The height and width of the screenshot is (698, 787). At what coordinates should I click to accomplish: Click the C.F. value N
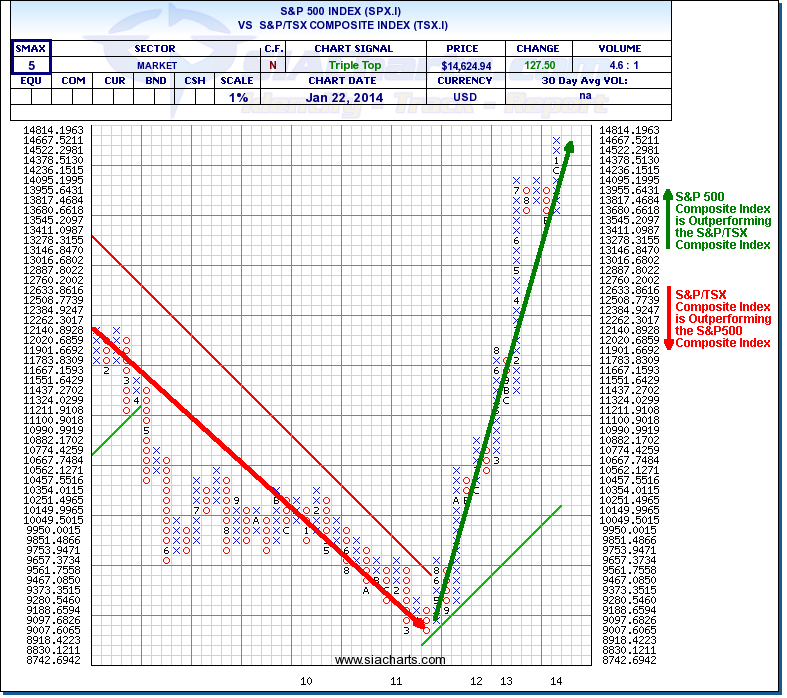click(x=272, y=65)
